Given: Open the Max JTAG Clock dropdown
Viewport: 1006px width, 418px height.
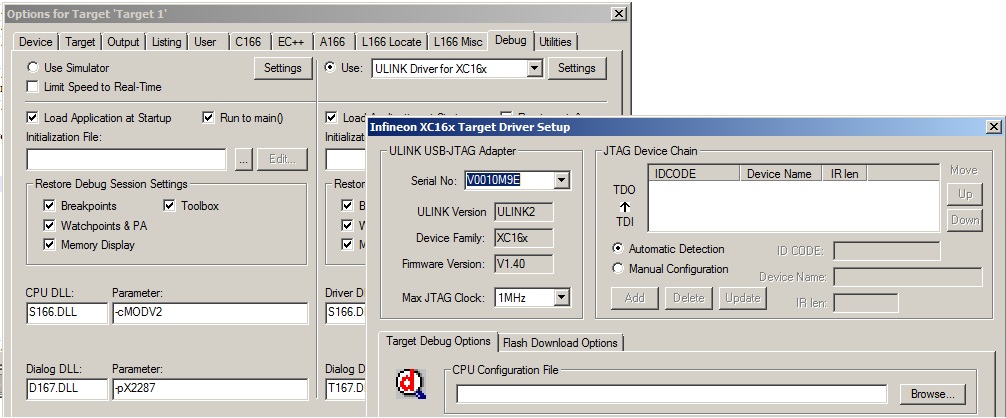Looking at the screenshot, I should click(x=561, y=297).
